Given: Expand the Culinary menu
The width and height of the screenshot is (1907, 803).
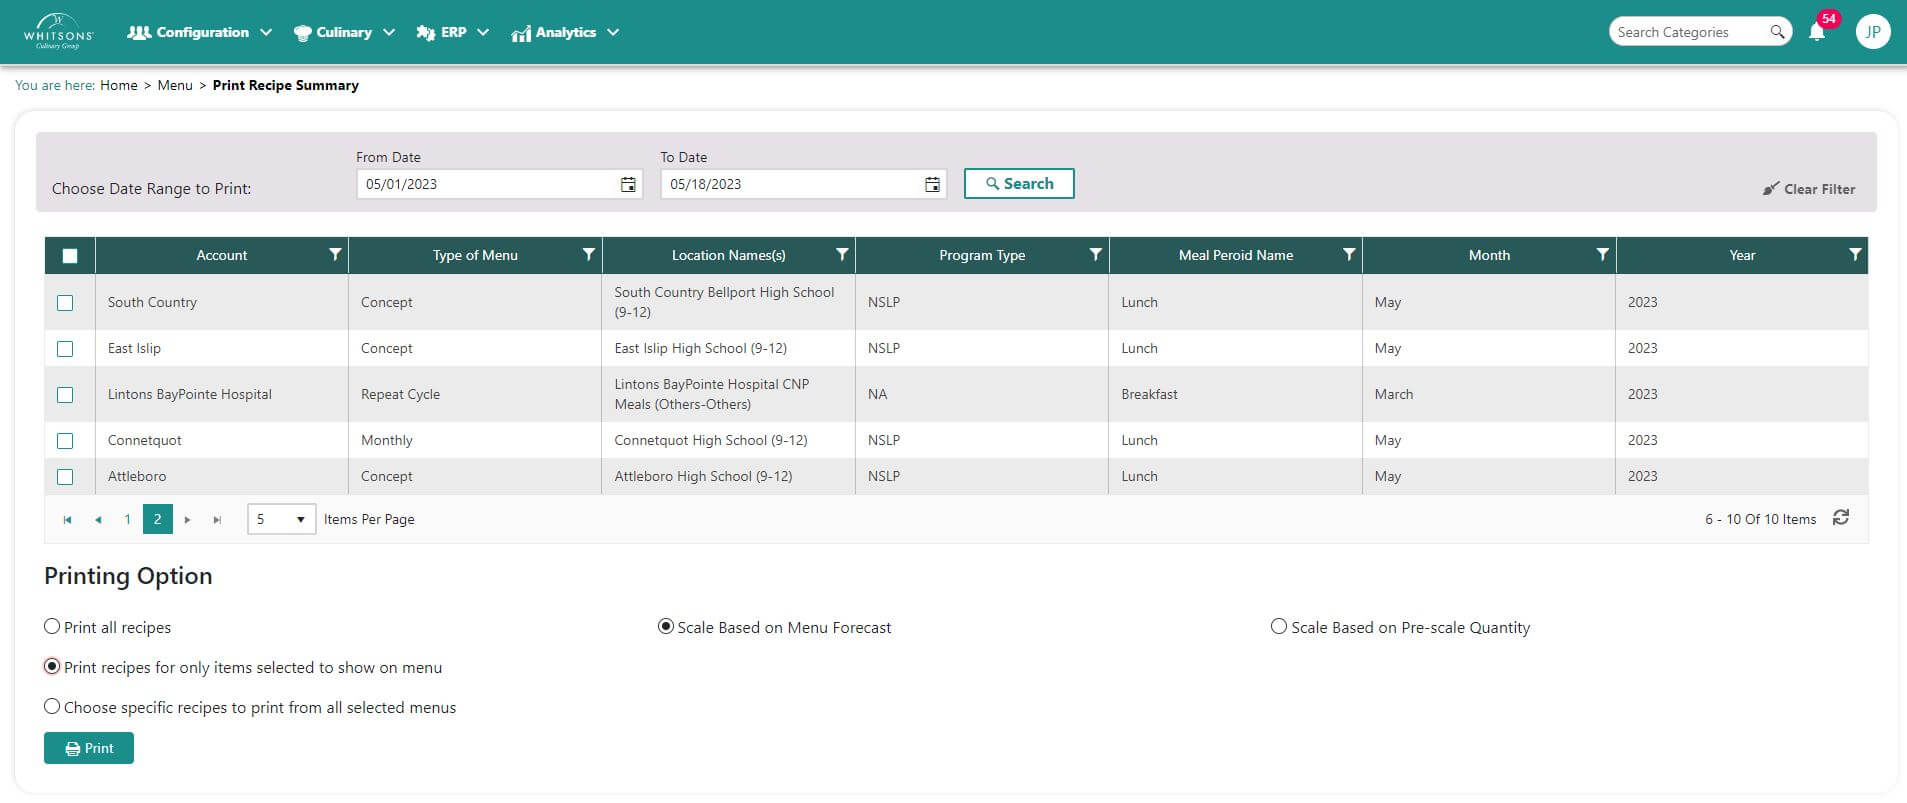Looking at the screenshot, I should 344,32.
